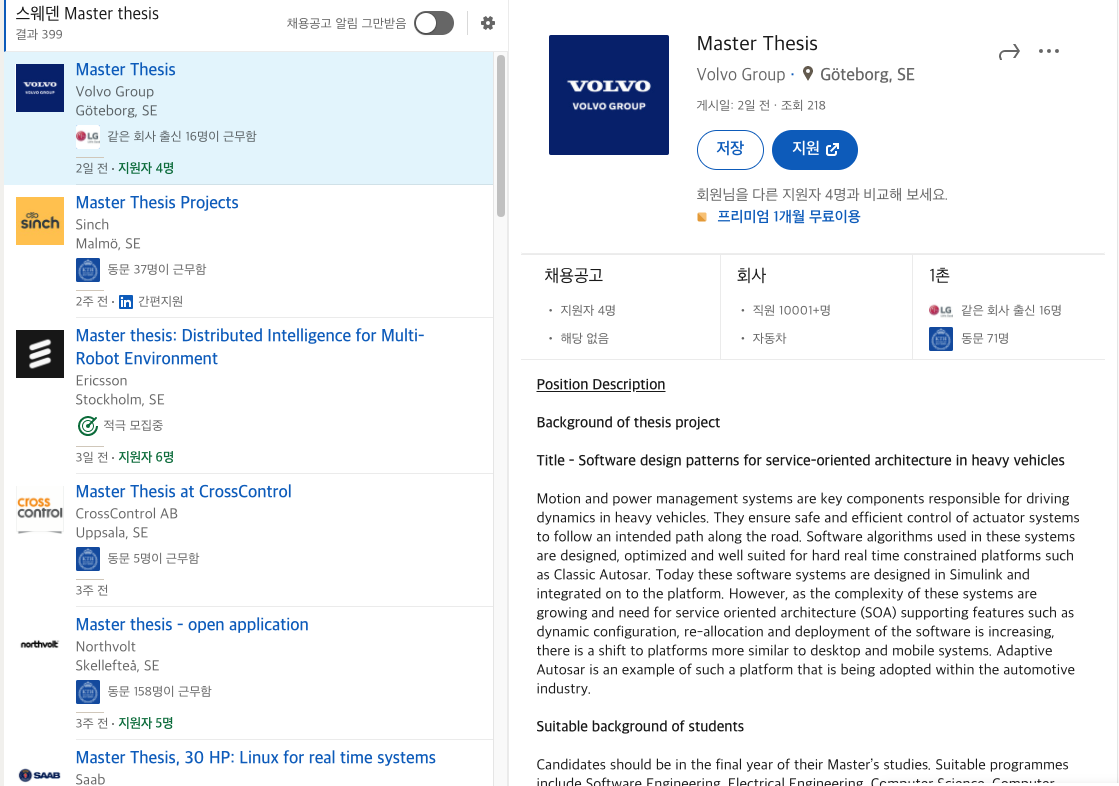The image size is (1119, 786).
Task: Click the Ericsson company logo
Action: tap(40, 354)
